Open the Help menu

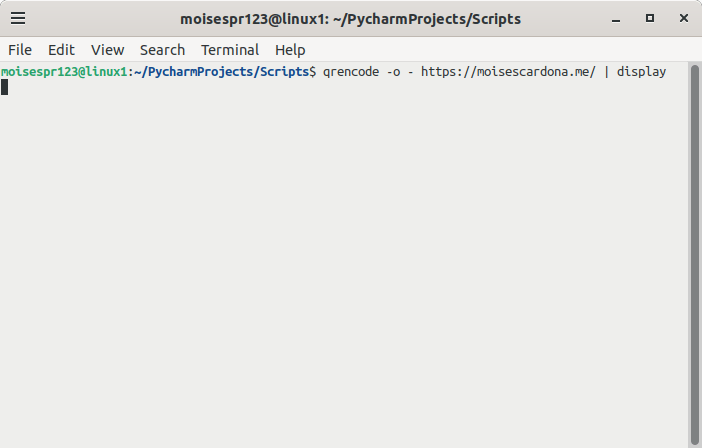click(x=290, y=50)
